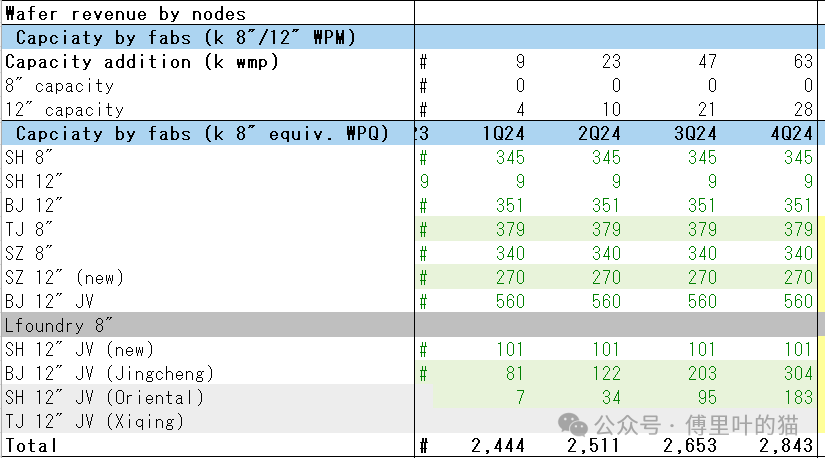
Task: Click the 12" capacity value 28
Action: (803, 110)
